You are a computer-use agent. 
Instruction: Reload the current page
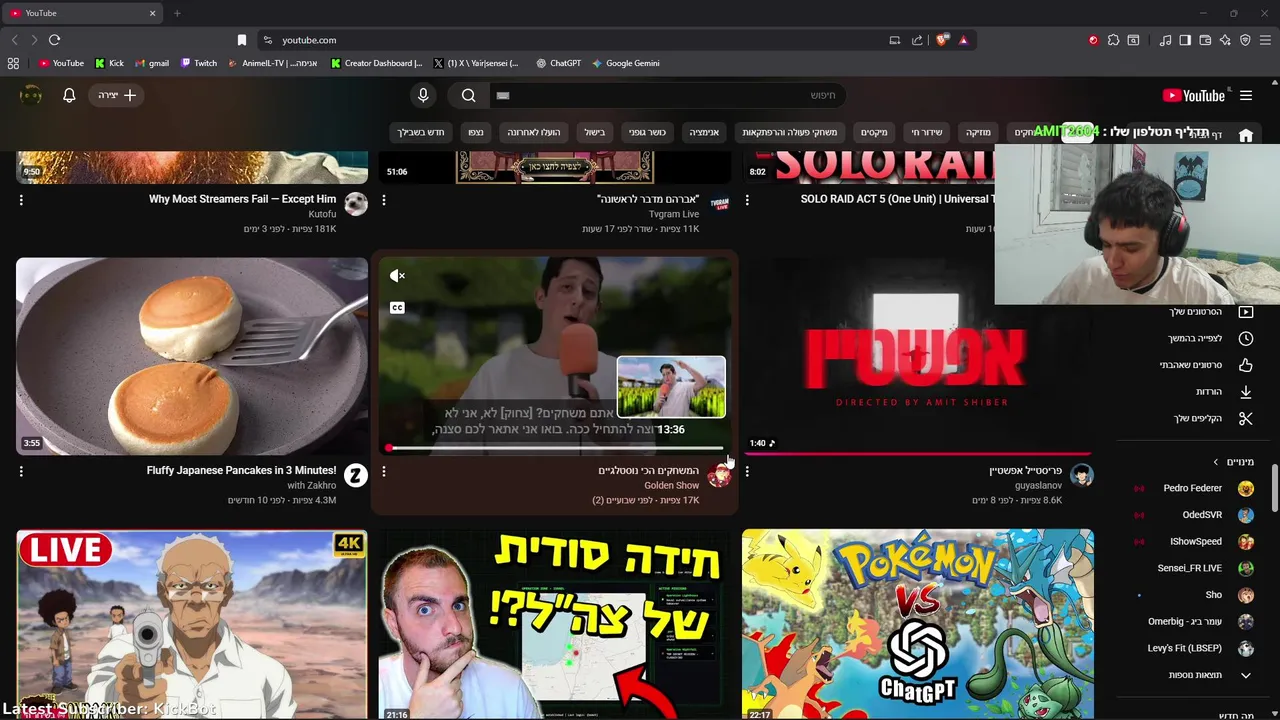click(x=54, y=40)
